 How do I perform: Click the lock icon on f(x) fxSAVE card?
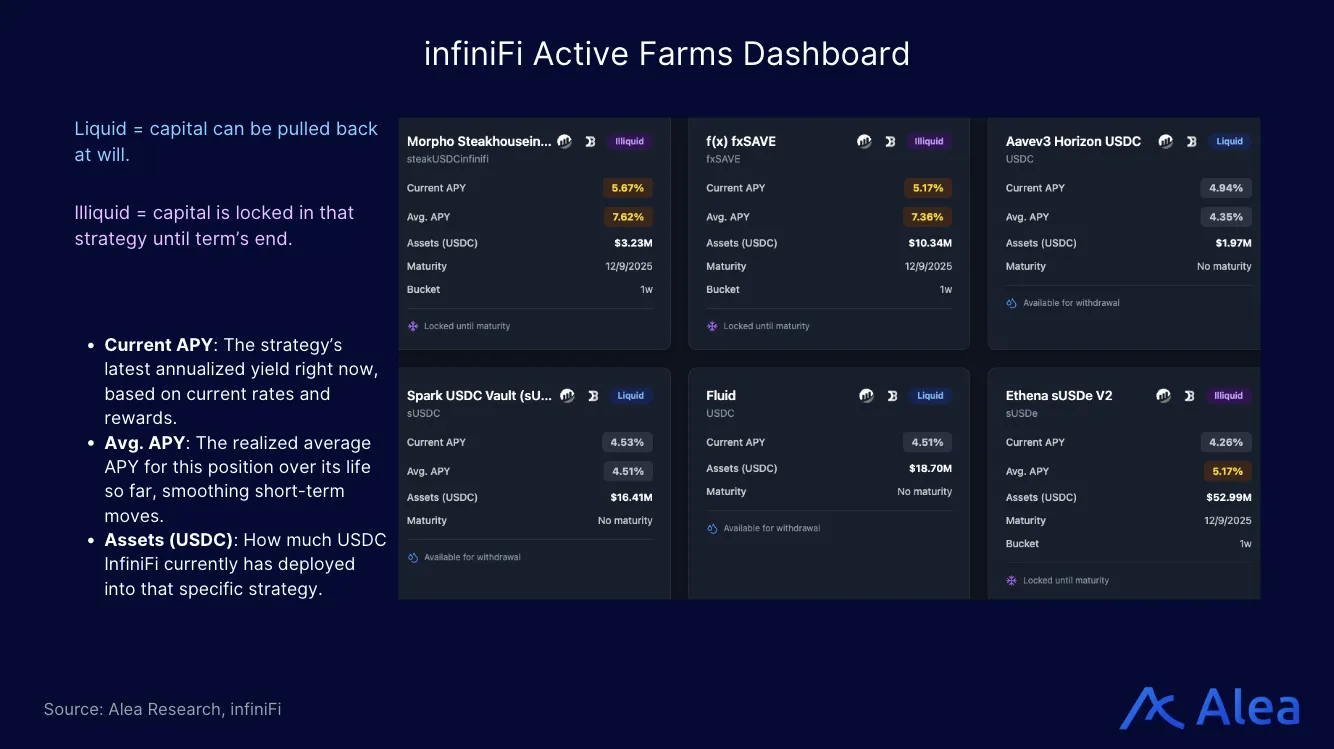click(711, 325)
